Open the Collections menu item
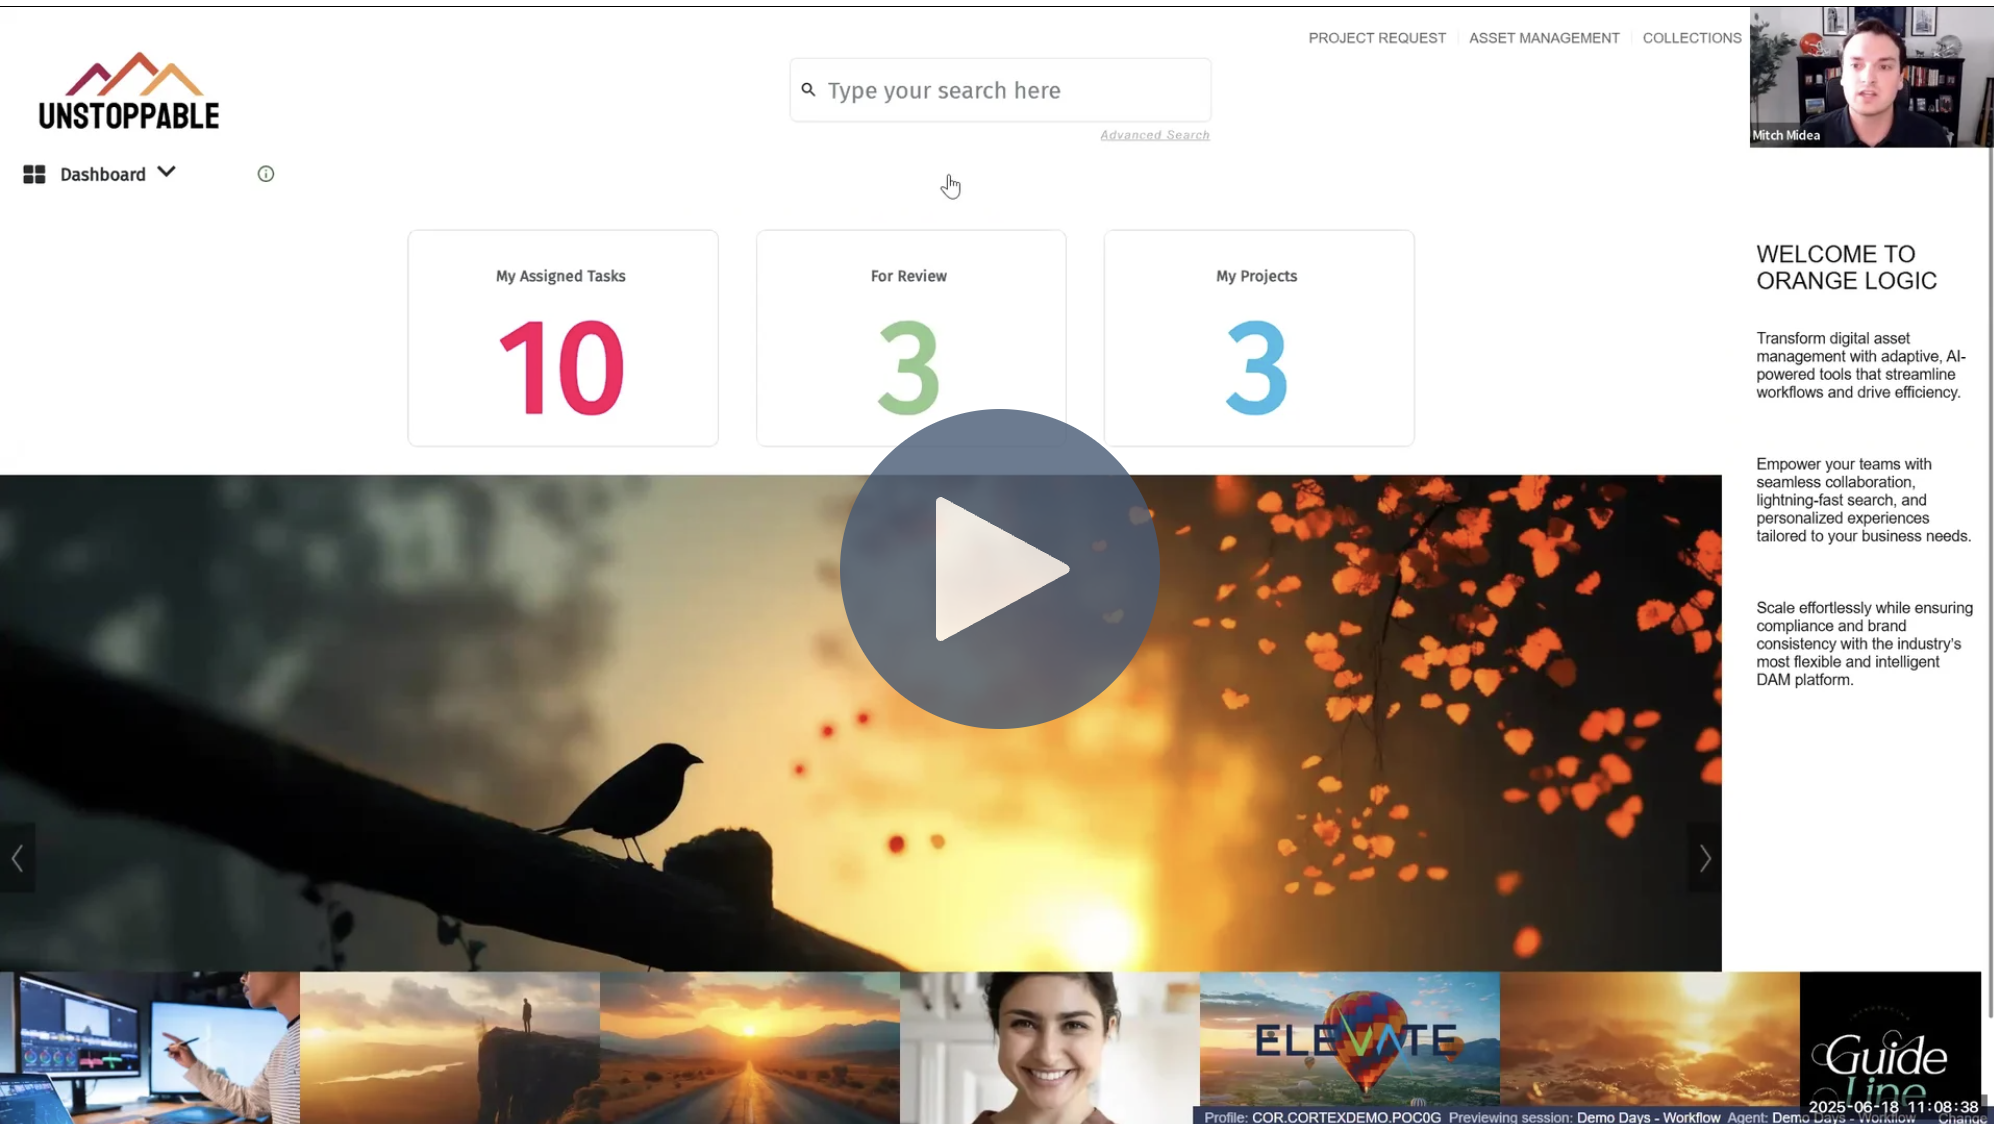The height and width of the screenshot is (1124, 1994). pos(1692,38)
